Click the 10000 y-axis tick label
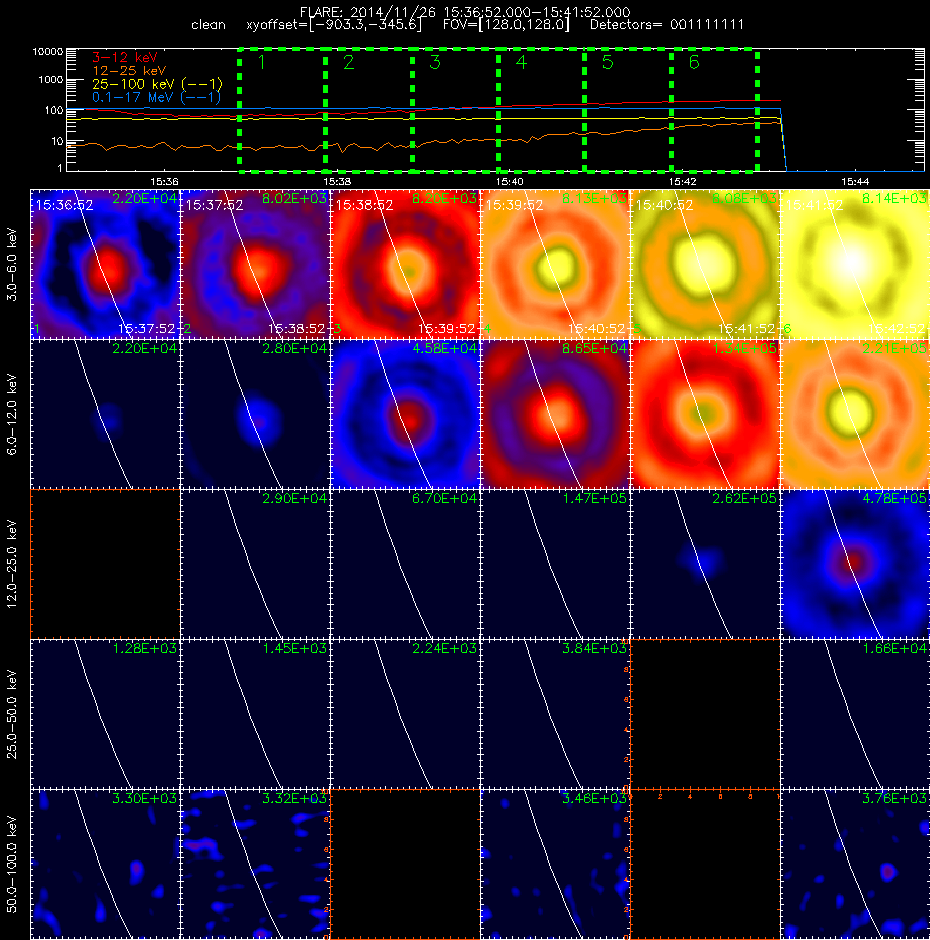This screenshot has width=930, height=940. 47,52
